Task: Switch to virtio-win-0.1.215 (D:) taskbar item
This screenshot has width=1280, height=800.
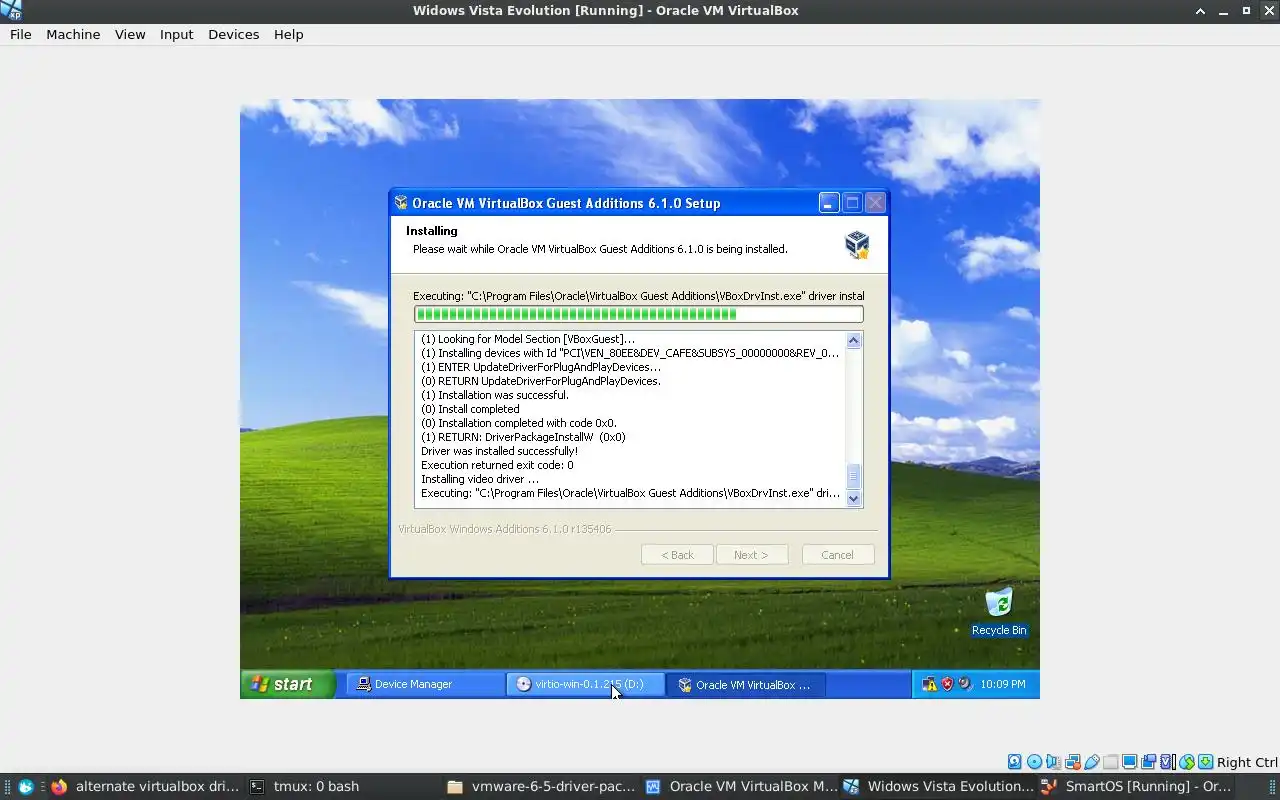Action: (x=585, y=684)
